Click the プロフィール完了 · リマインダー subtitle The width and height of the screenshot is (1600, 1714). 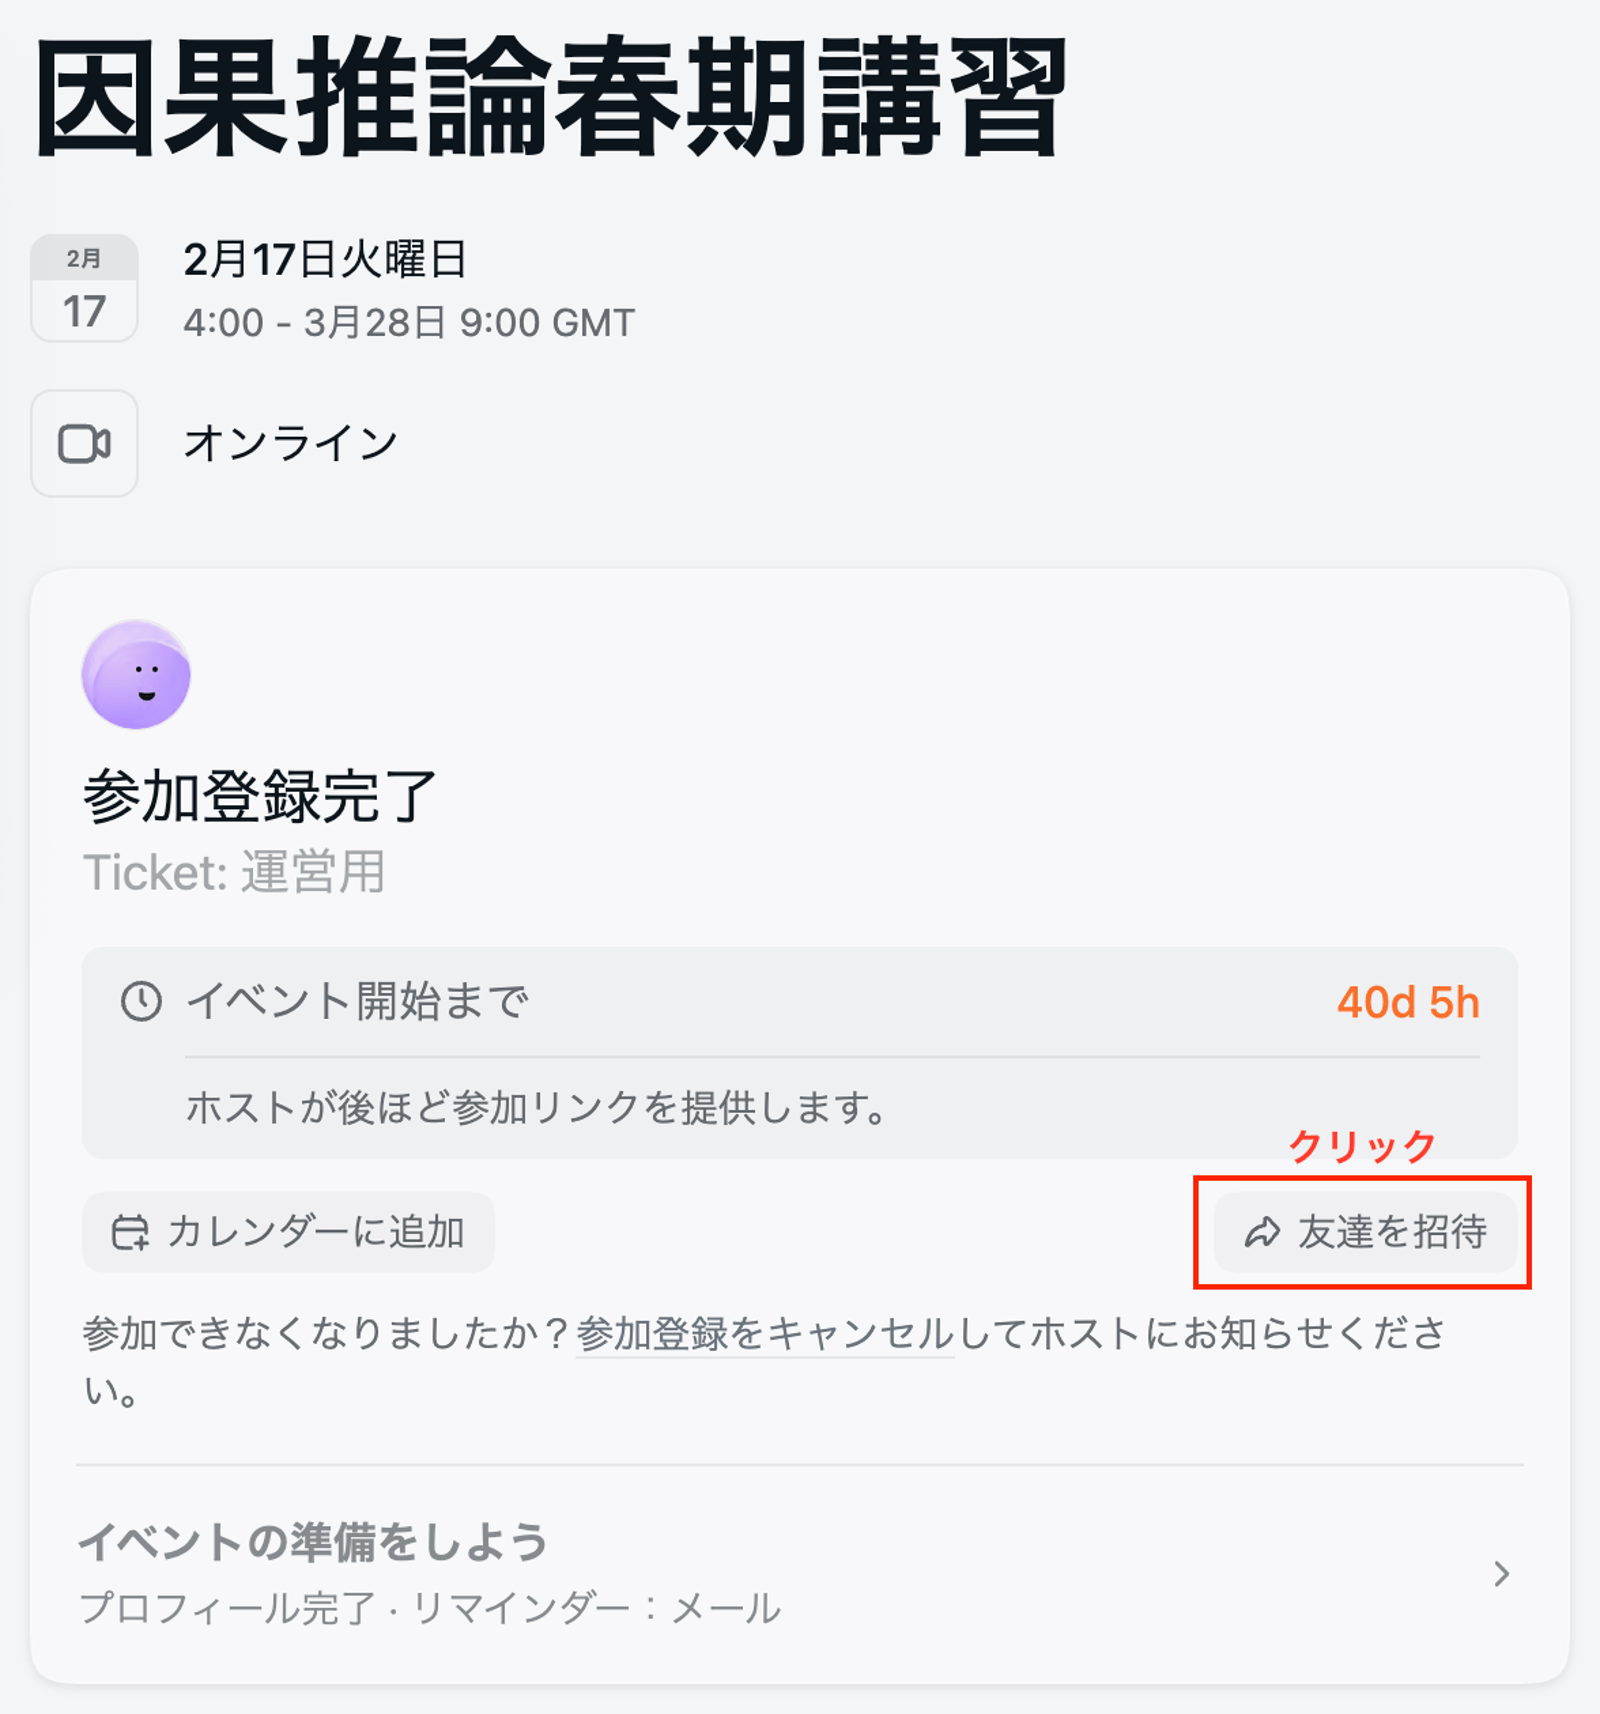430,1608
